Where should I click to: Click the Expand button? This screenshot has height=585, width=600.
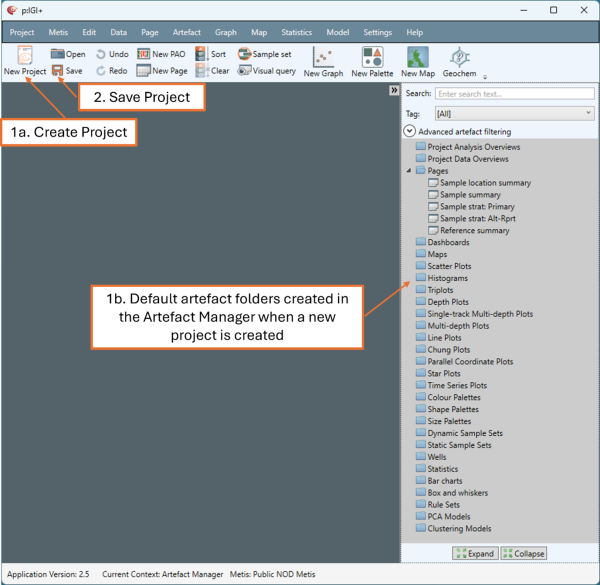point(474,553)
